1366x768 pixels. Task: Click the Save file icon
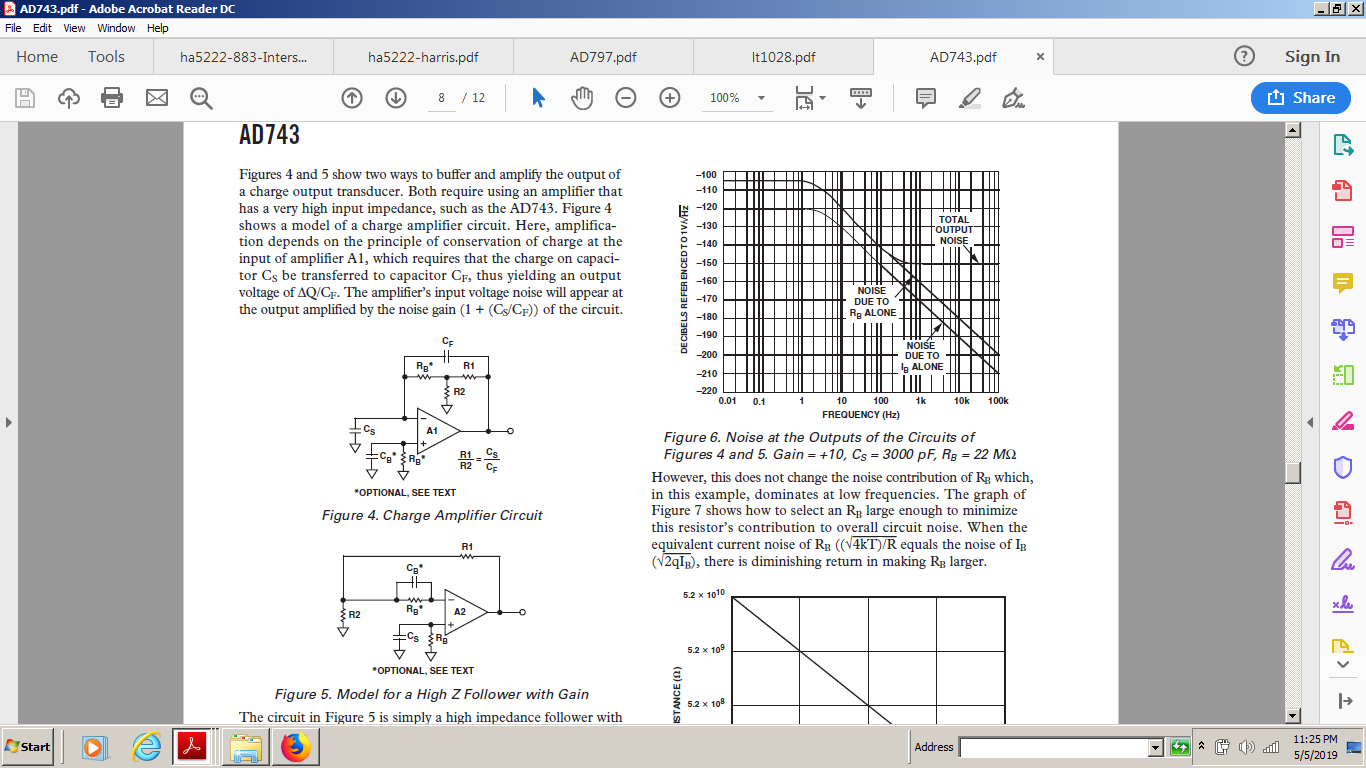coord(25,98)
